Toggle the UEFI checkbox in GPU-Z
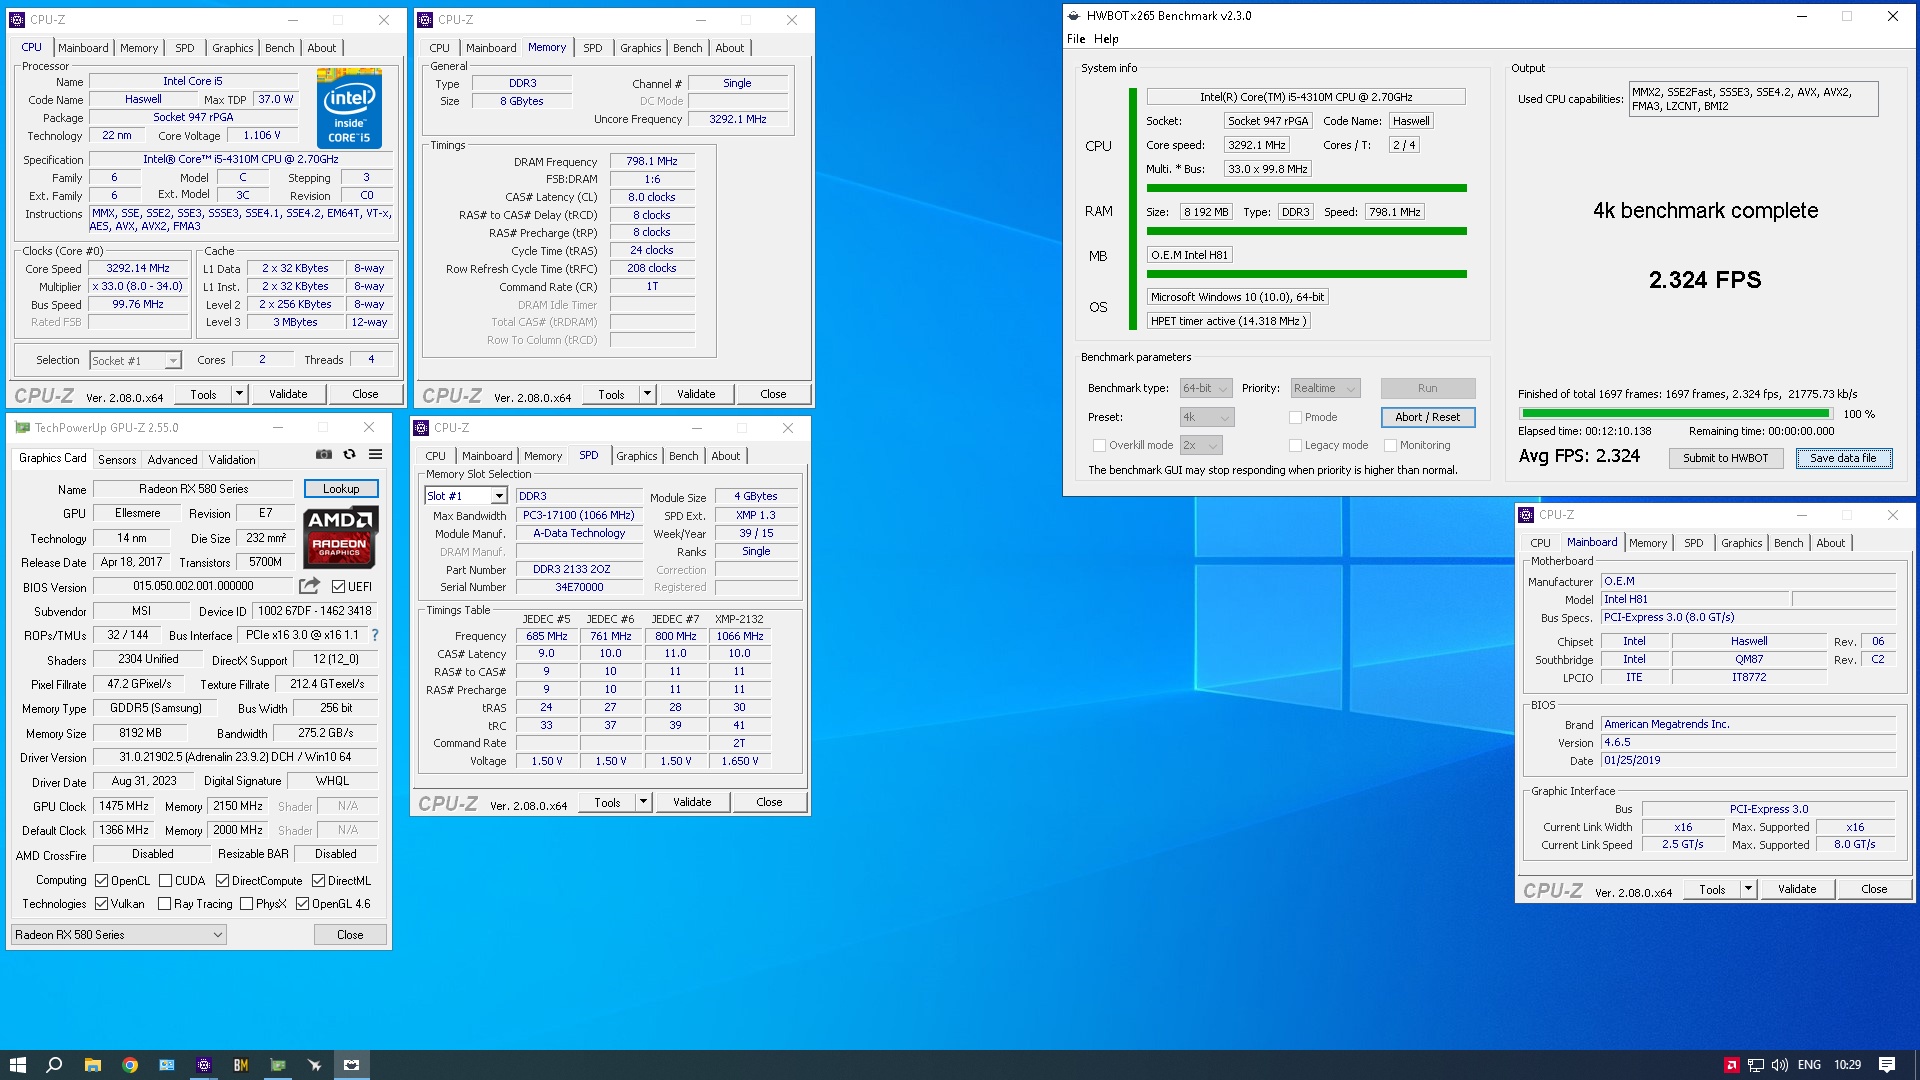The width and height of the screenshot is (1920, 1080). (x=338, y=586)
